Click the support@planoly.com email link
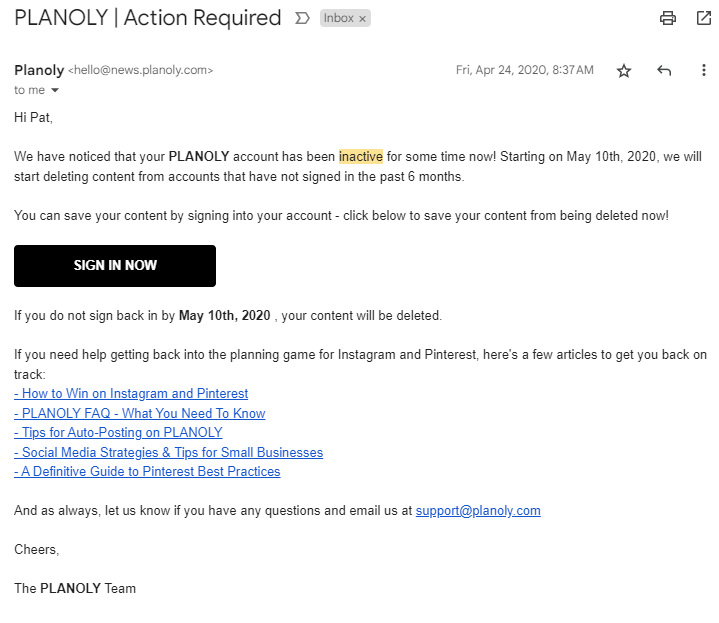This screenshot has width=719, height=623. click(x=478, y=511)
